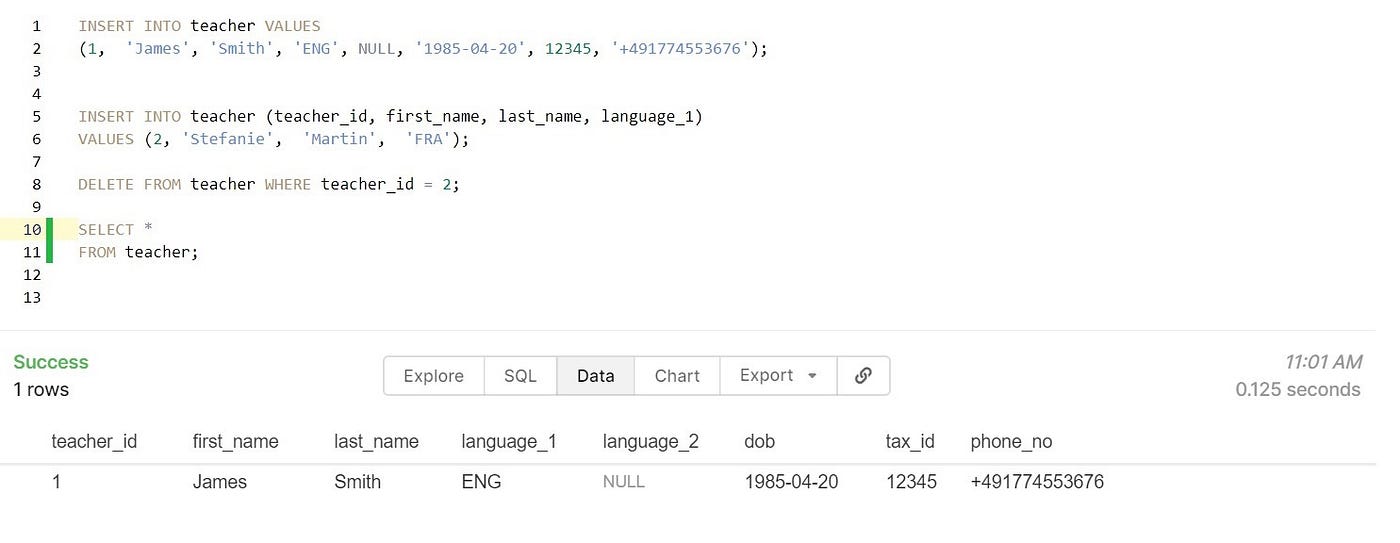This screenshot has height=543, width=1400.
Task: Click the phone_no column header
Action: [1011, 441]
